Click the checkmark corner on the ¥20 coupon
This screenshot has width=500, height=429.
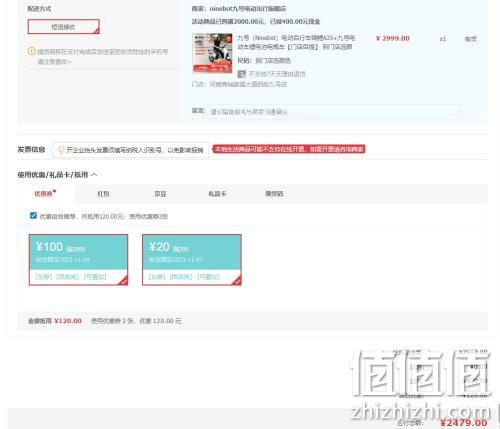point(236,281)
